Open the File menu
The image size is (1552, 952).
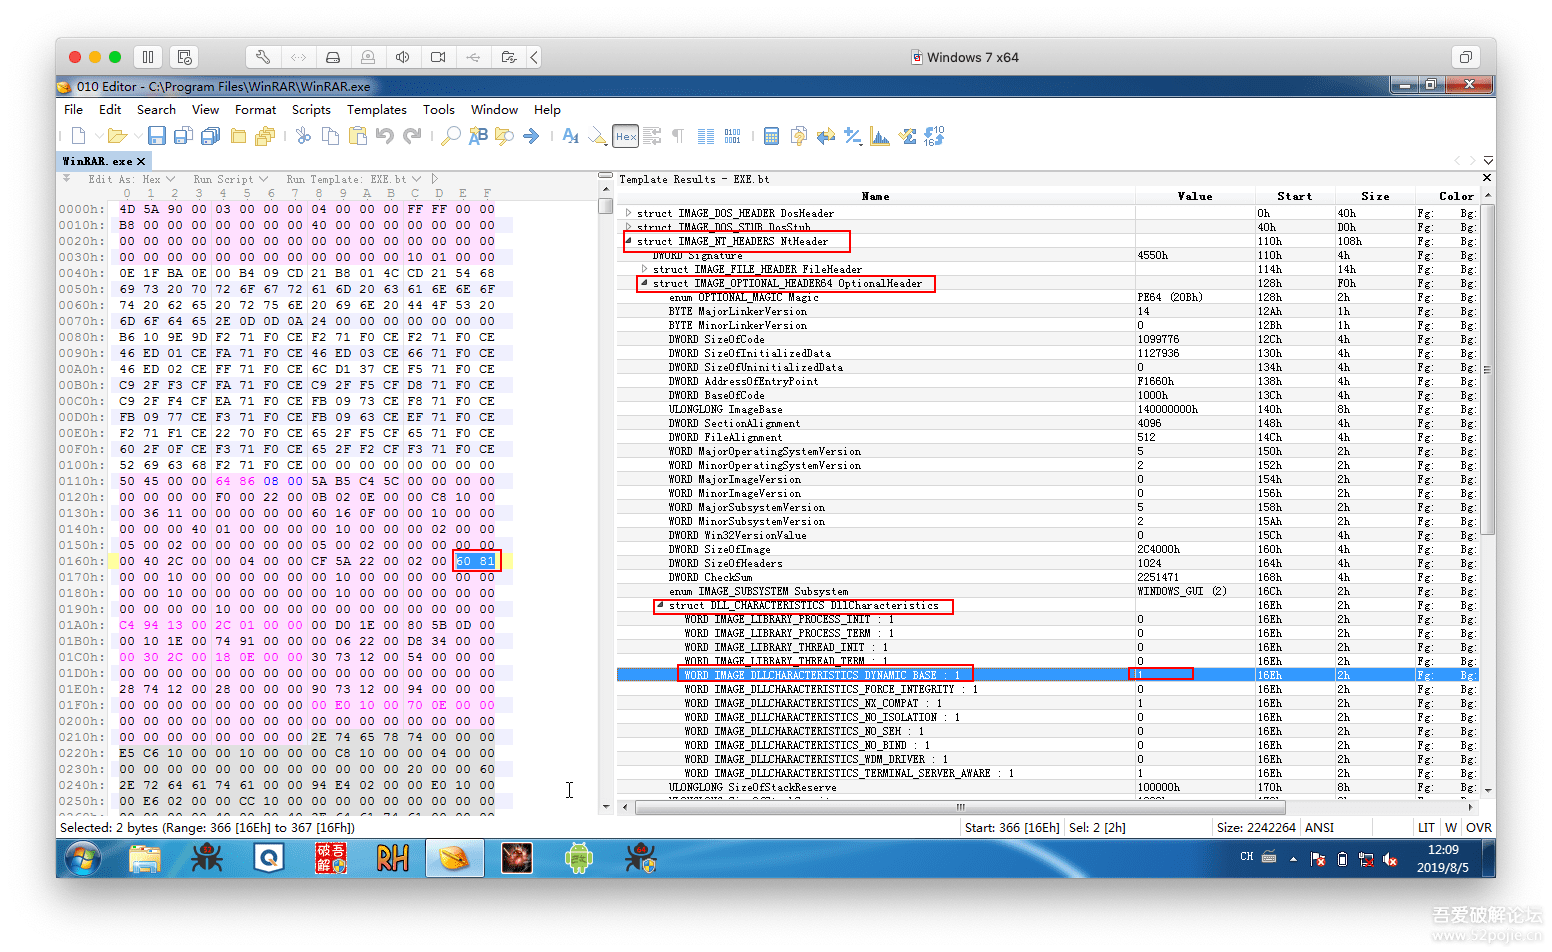[x=73, y=110]
